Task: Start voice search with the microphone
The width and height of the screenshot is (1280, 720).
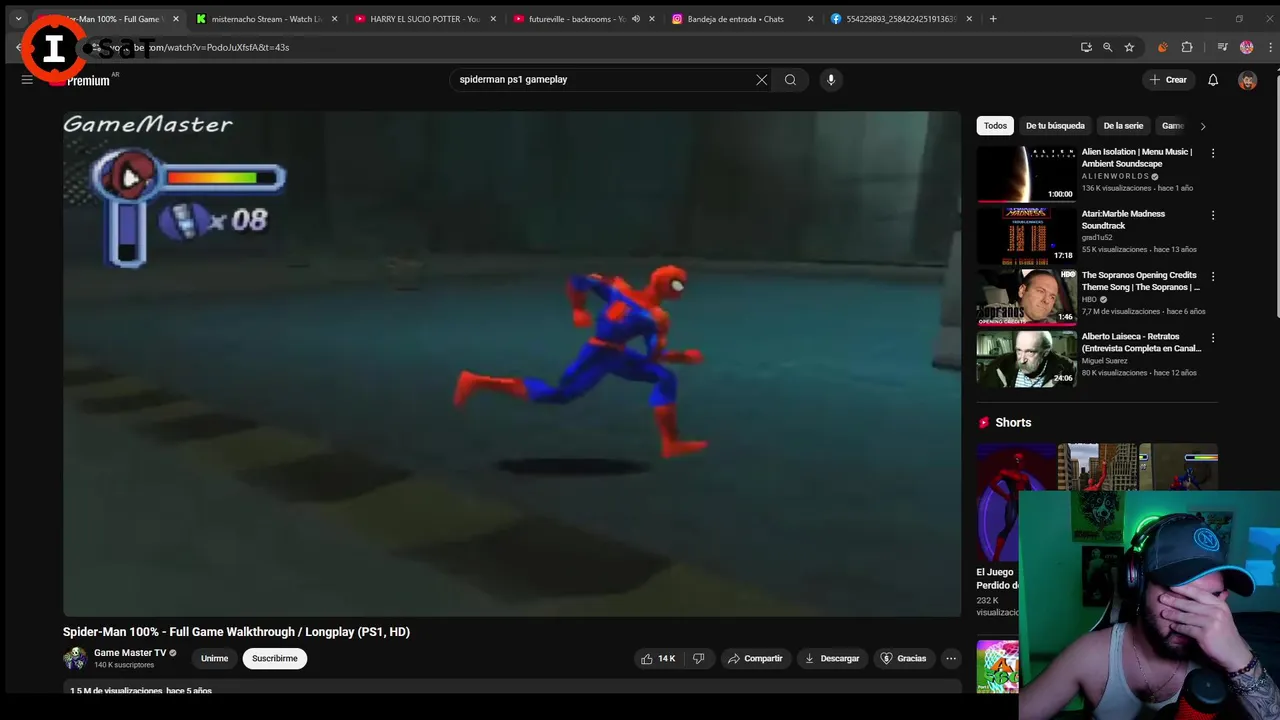Action: point(830,80)
